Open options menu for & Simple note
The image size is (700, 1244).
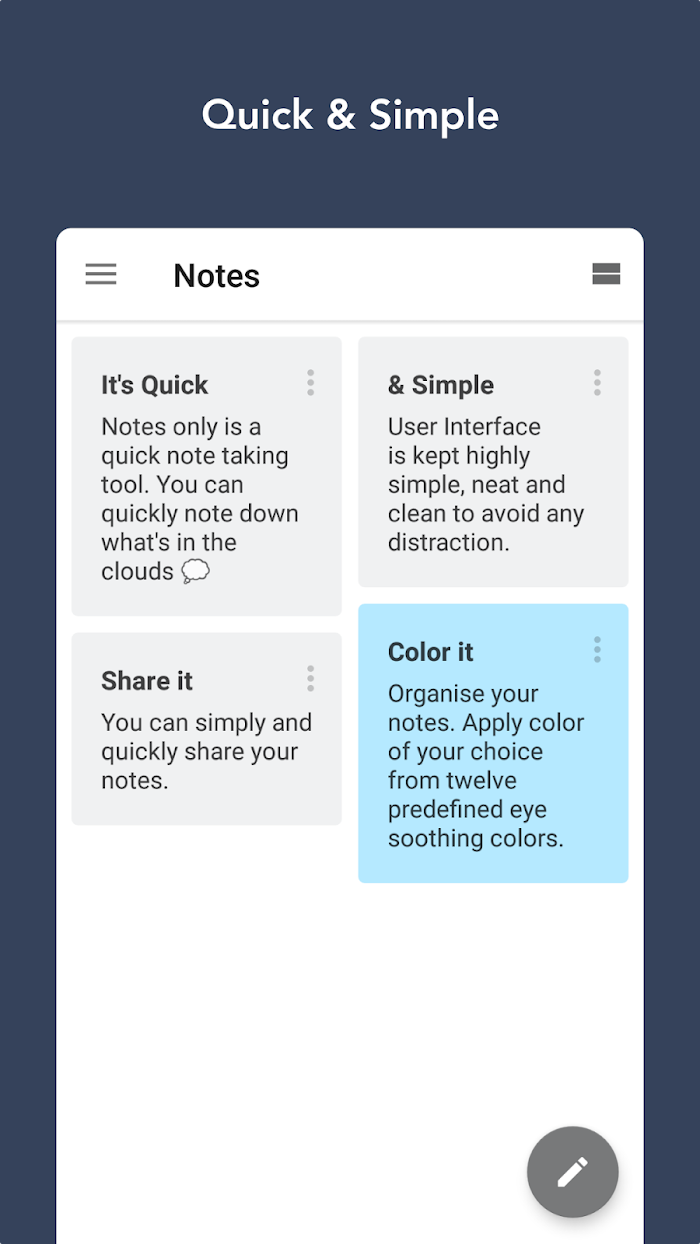[x=597, y=383]
